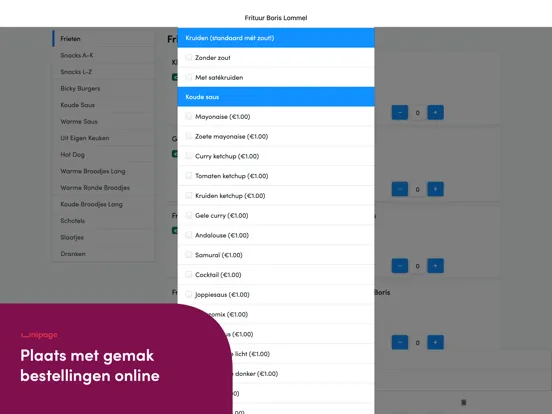Select the Andalouse (€1.00) checkbox
This screenshot has width=552, height=414.
[x=189, y=235]
